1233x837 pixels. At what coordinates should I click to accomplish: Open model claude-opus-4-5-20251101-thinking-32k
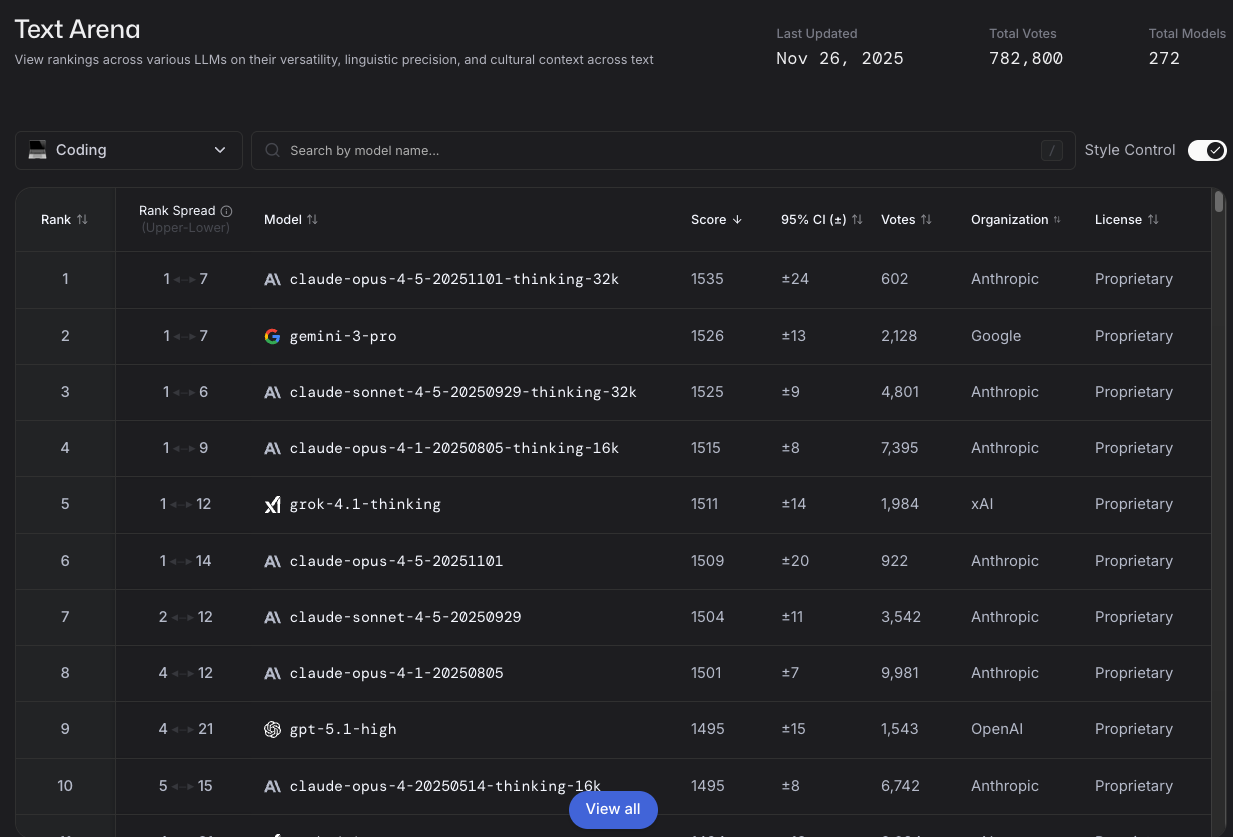(454, 279)
